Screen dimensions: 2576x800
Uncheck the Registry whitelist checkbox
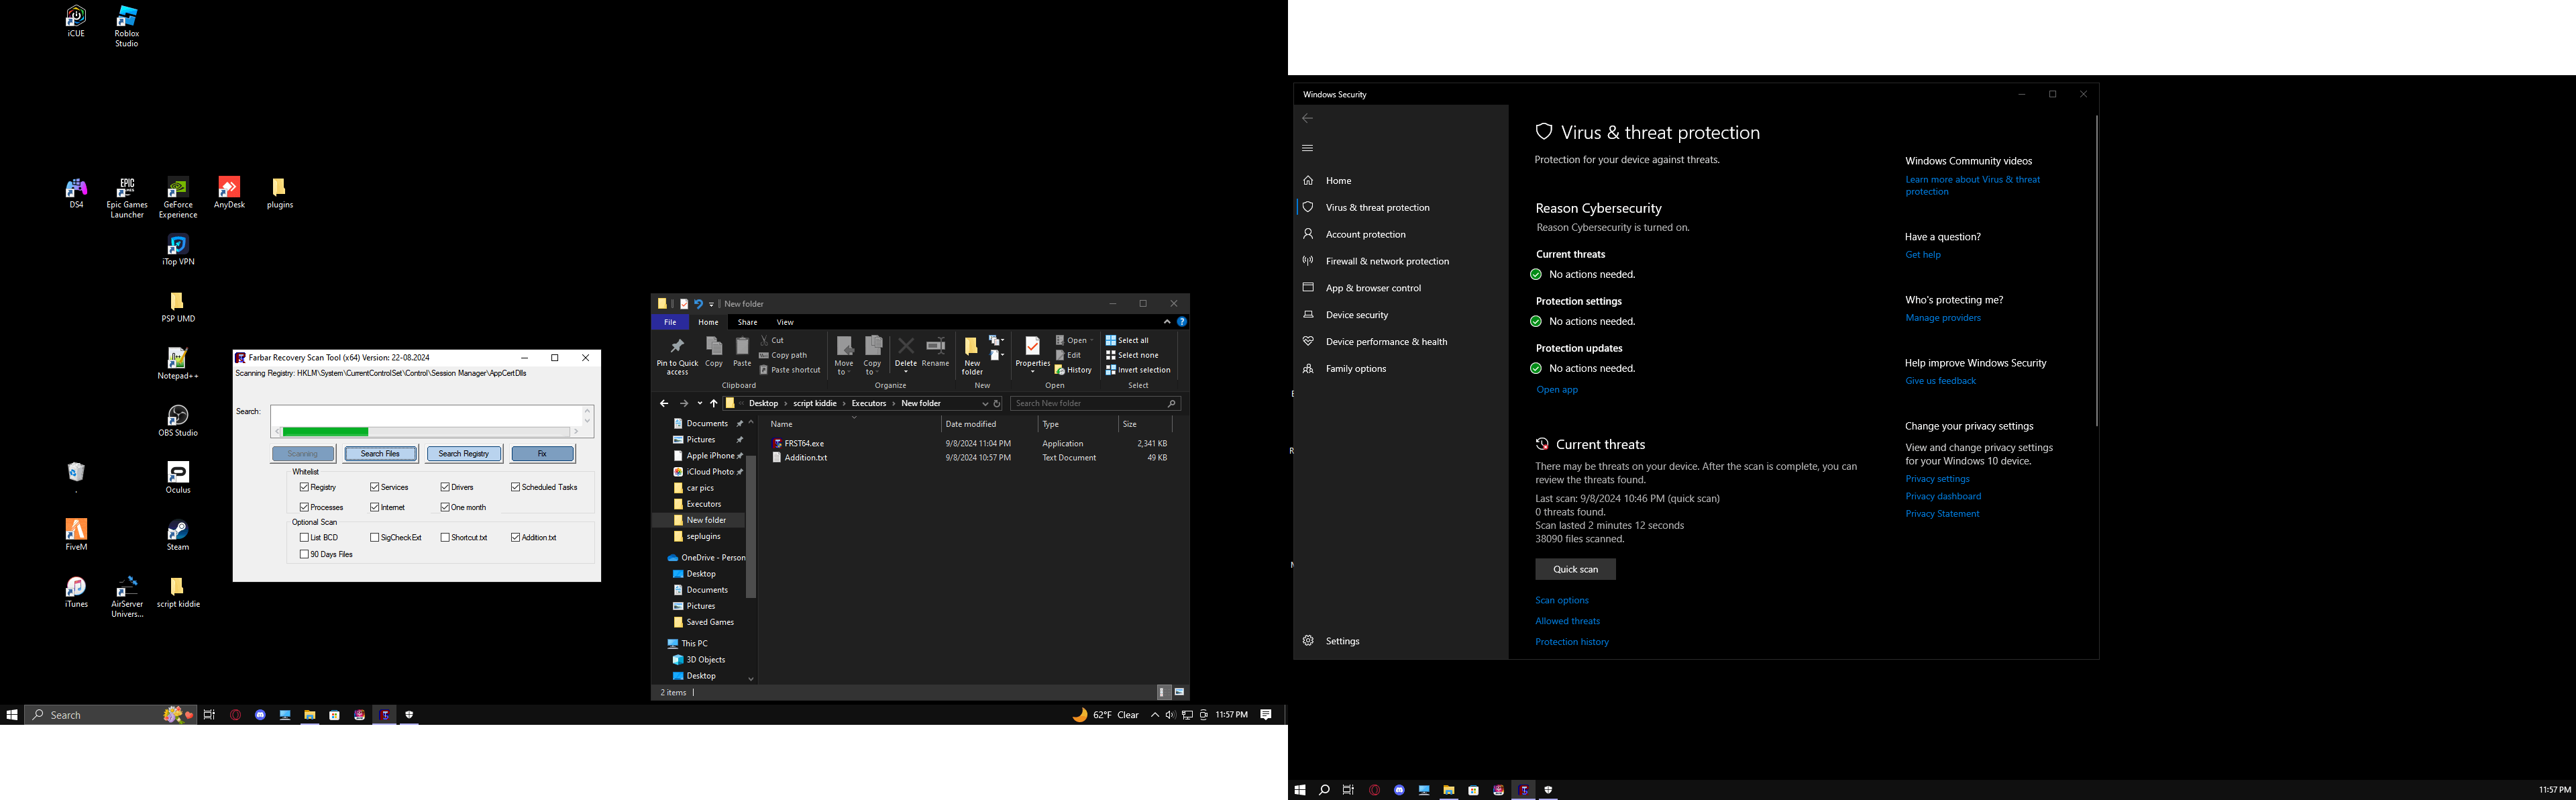(304, 487)
